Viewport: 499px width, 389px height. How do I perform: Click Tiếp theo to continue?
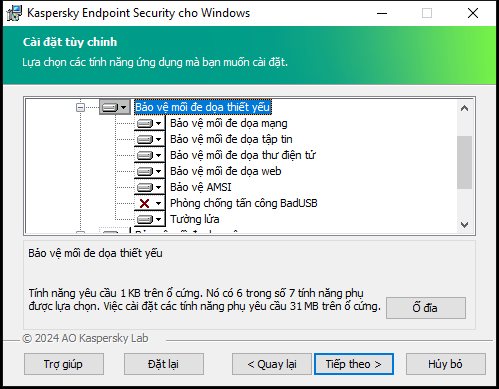click(354, 364)
